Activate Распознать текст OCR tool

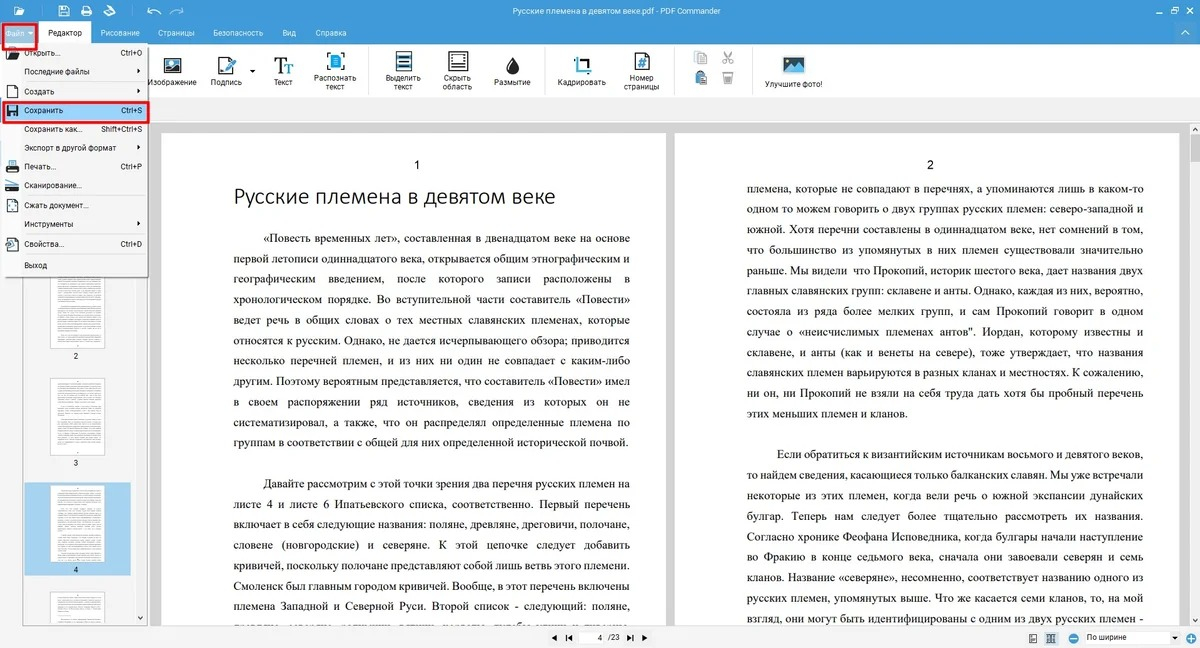coord(335,70)
